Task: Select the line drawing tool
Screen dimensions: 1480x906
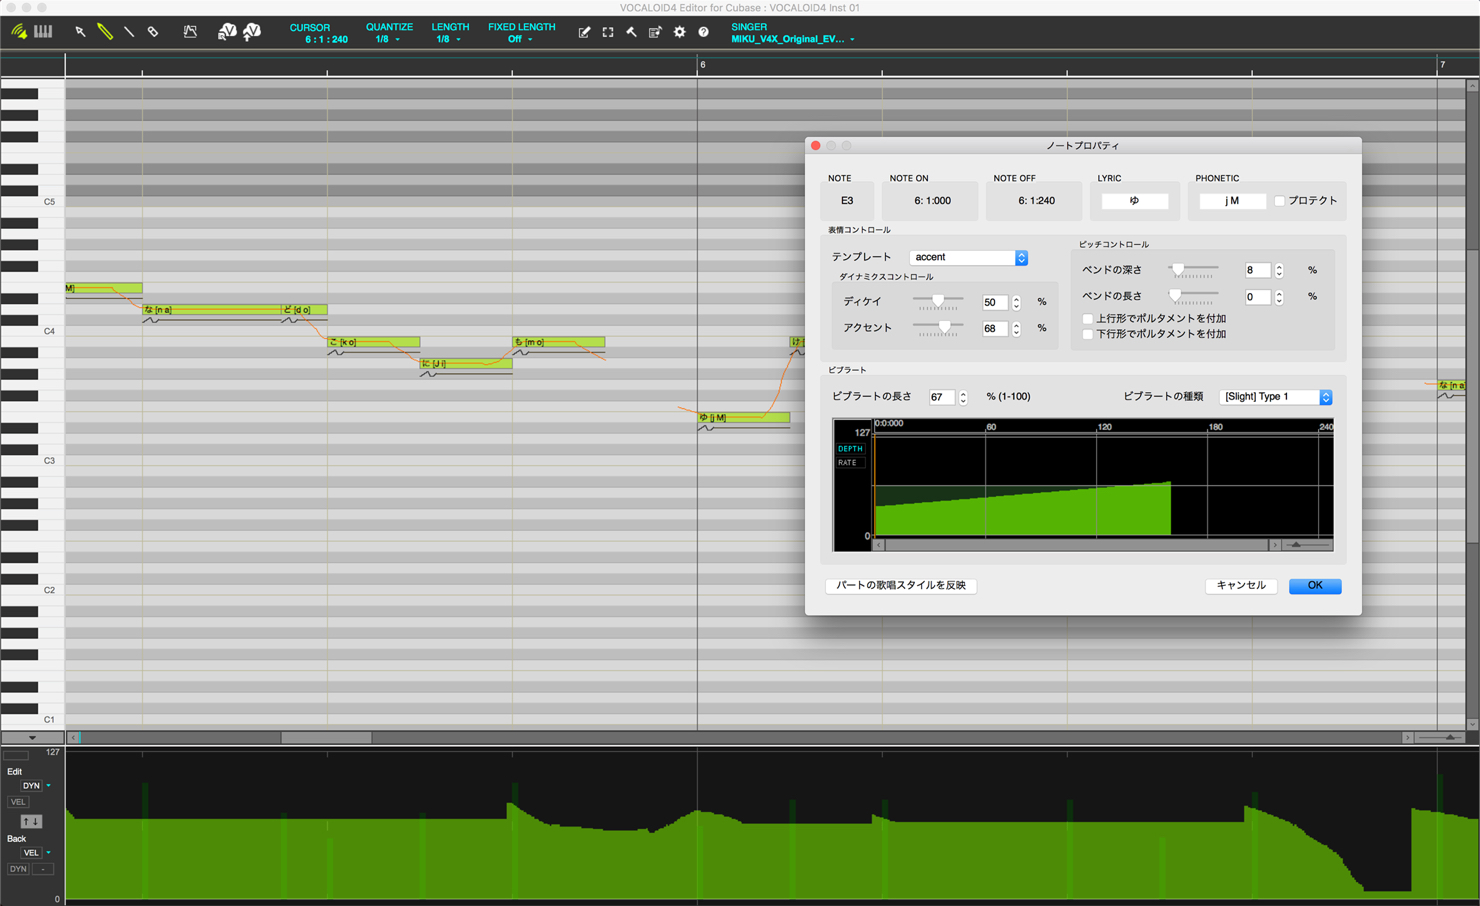Action: pyautogui.click(x=129, y=32)
